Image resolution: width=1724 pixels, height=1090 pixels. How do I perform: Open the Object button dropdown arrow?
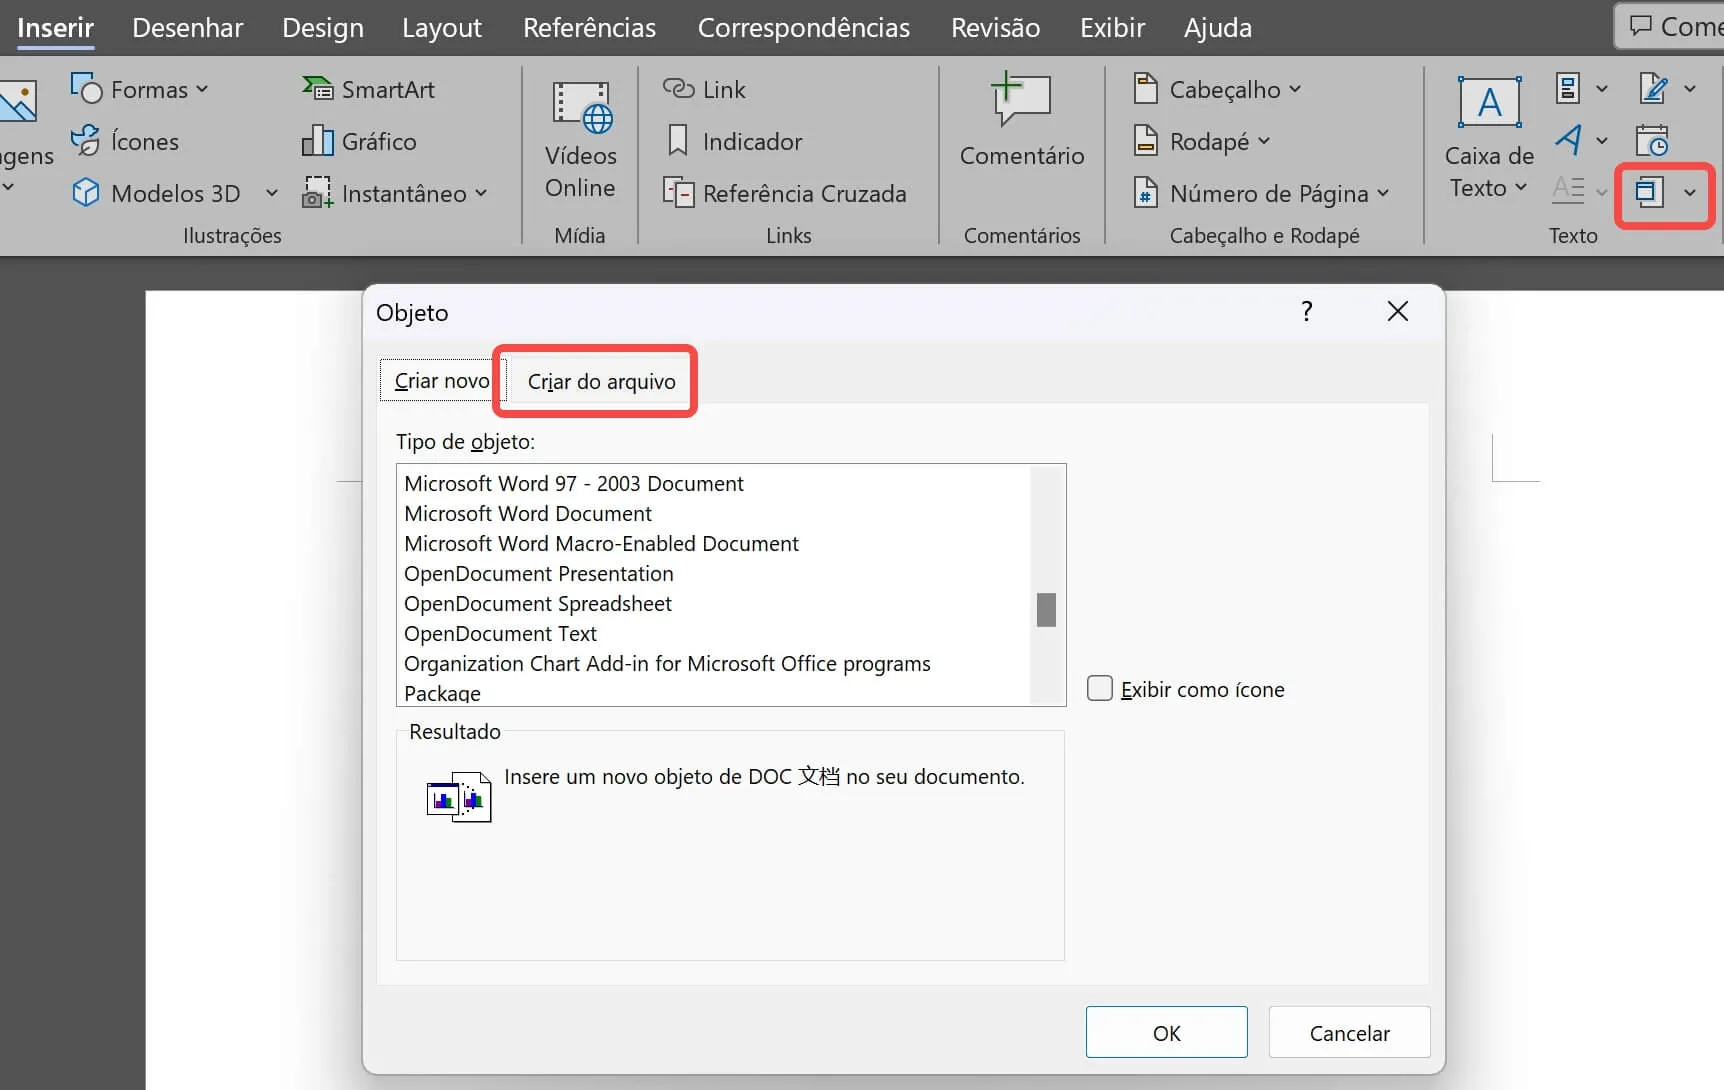[1690, 192]
